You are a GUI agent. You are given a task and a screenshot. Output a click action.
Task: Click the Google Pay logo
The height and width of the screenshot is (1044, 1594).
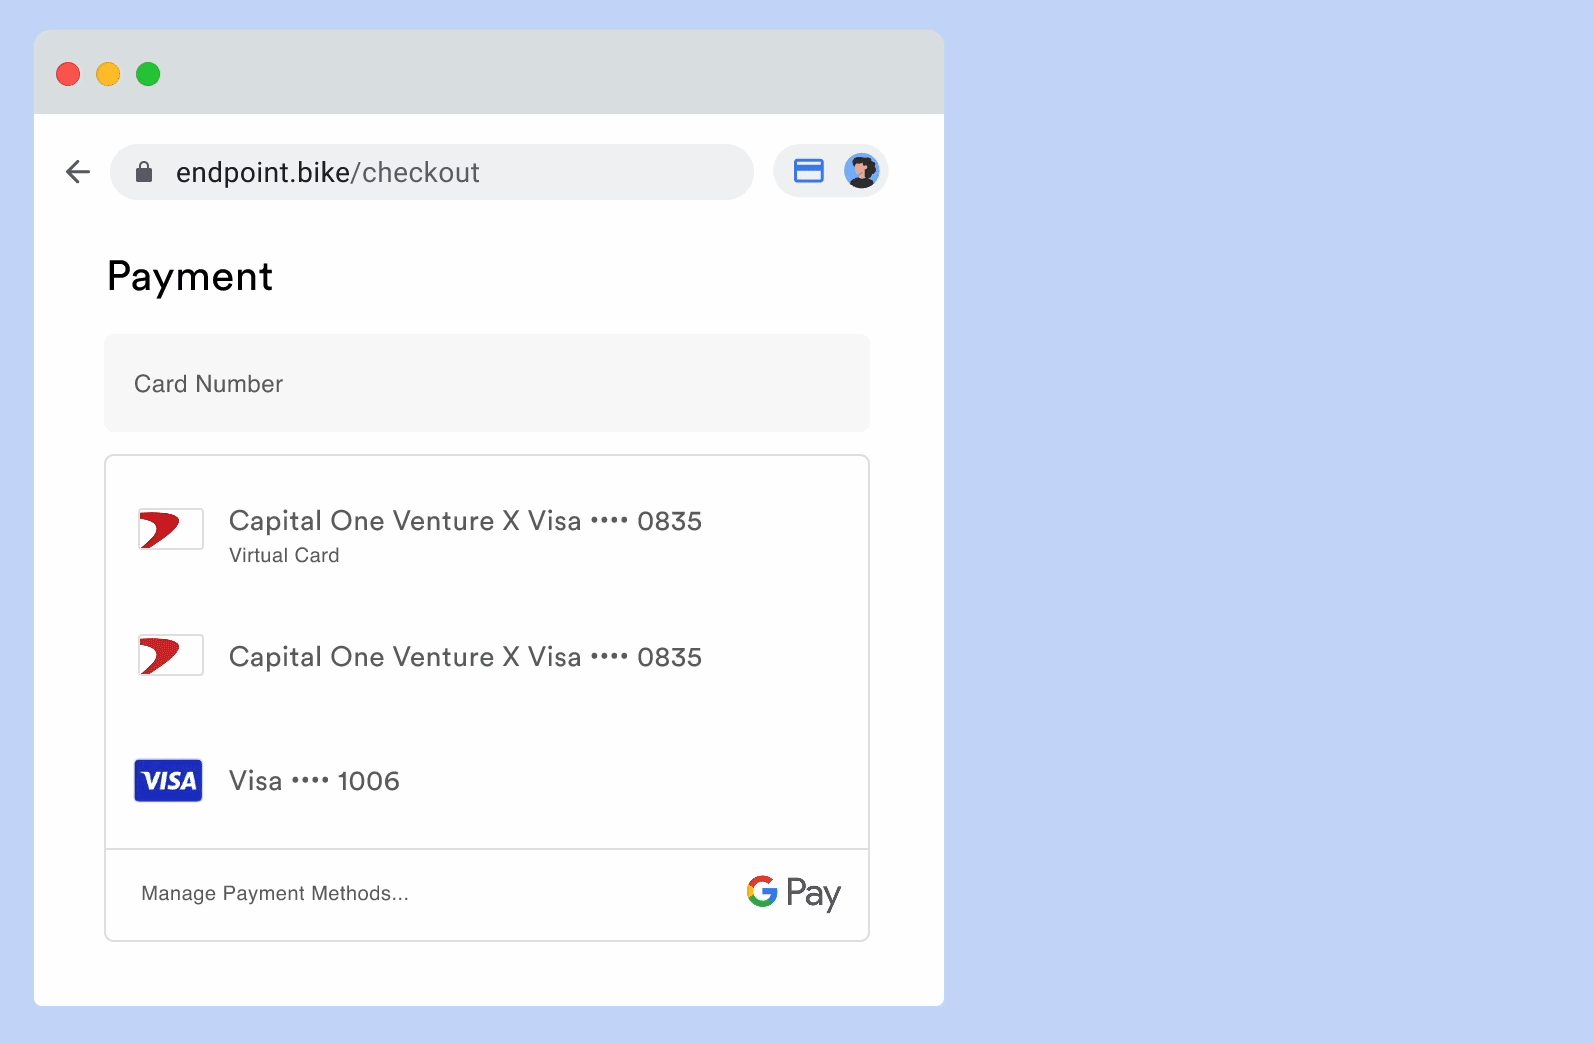[x=794, y=892]
